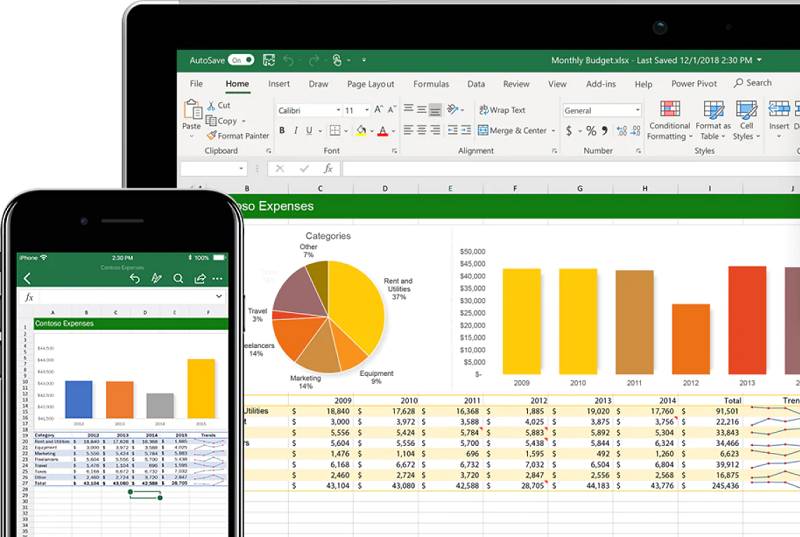Tap the undo arrow on phone Excel
This screenshot has width=800, height=537.
pos(135,278)
